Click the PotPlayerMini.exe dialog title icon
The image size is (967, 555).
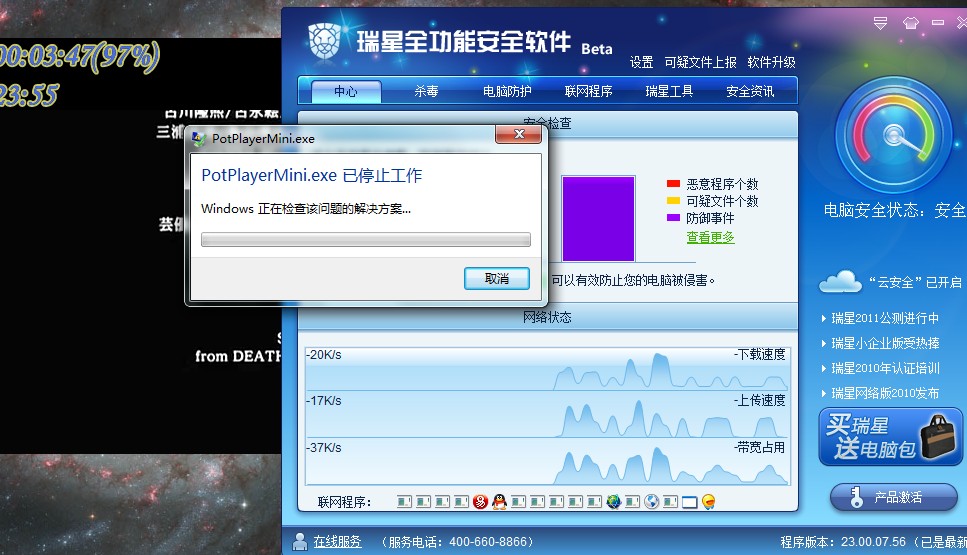click(199, 139)
